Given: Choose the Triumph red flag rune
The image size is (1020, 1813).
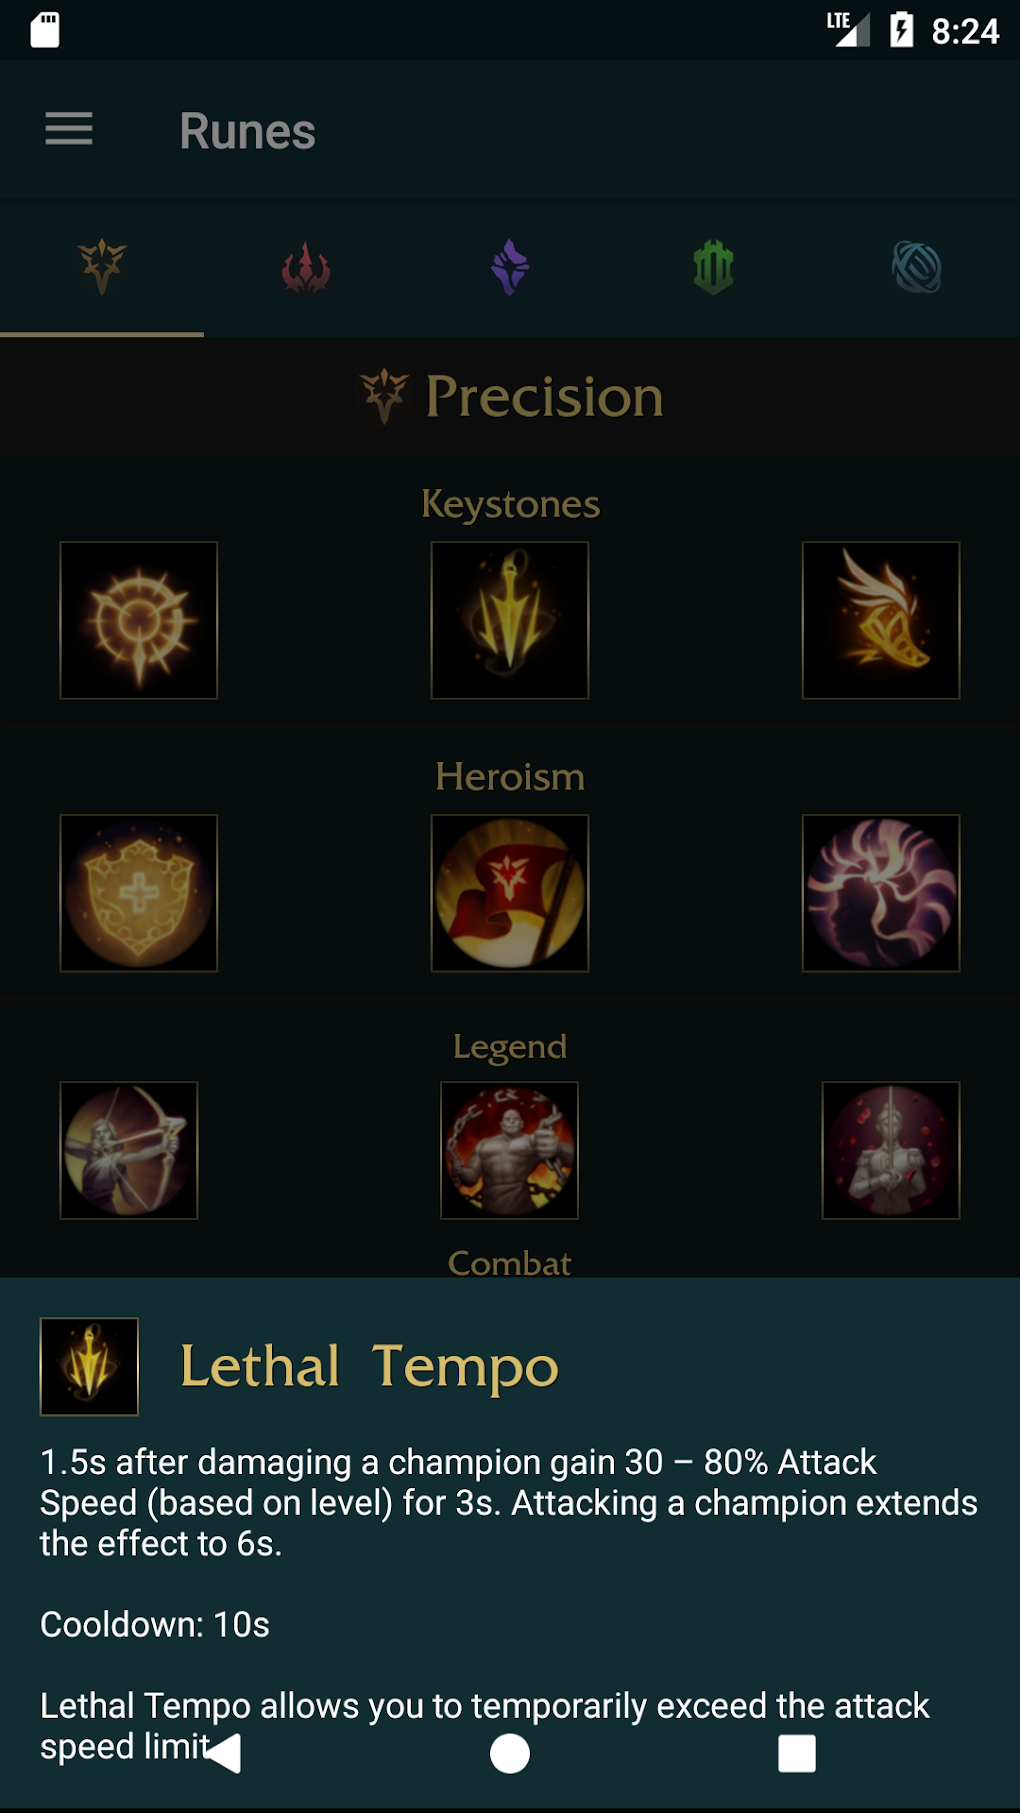Looking at the screenshot, I should (510, 893).
